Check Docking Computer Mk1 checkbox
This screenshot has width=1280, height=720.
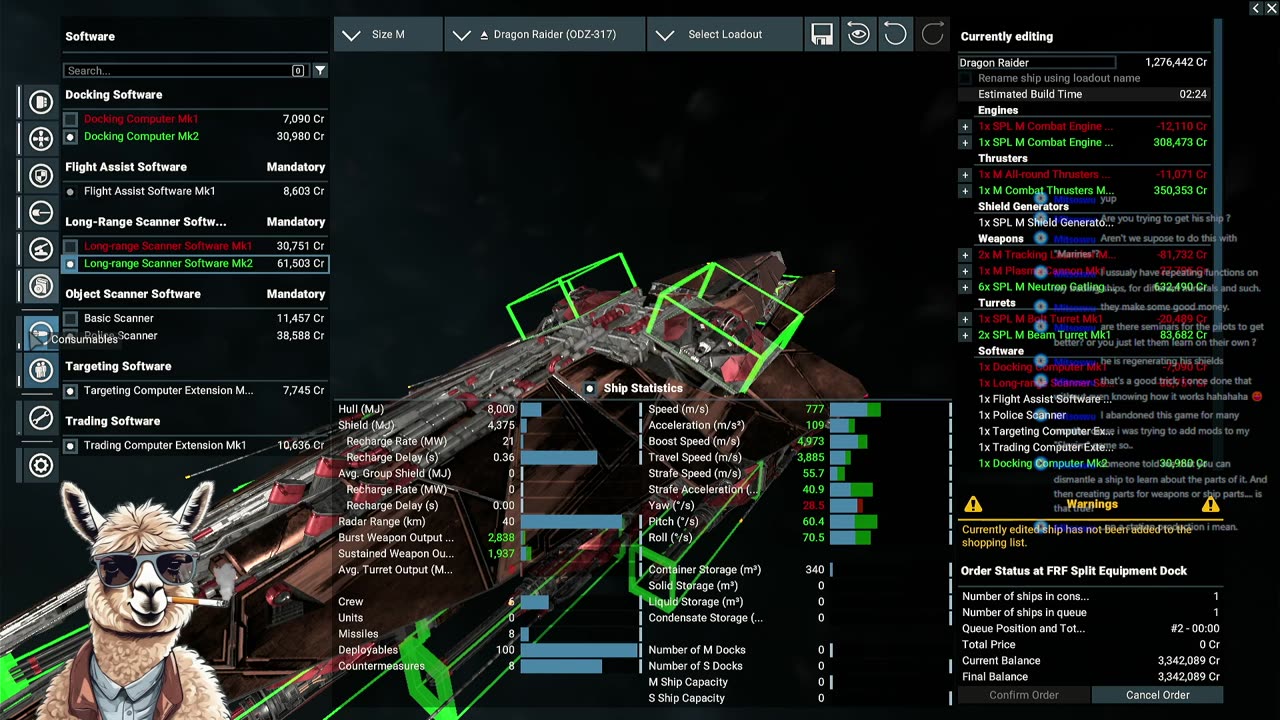point(70,119)
